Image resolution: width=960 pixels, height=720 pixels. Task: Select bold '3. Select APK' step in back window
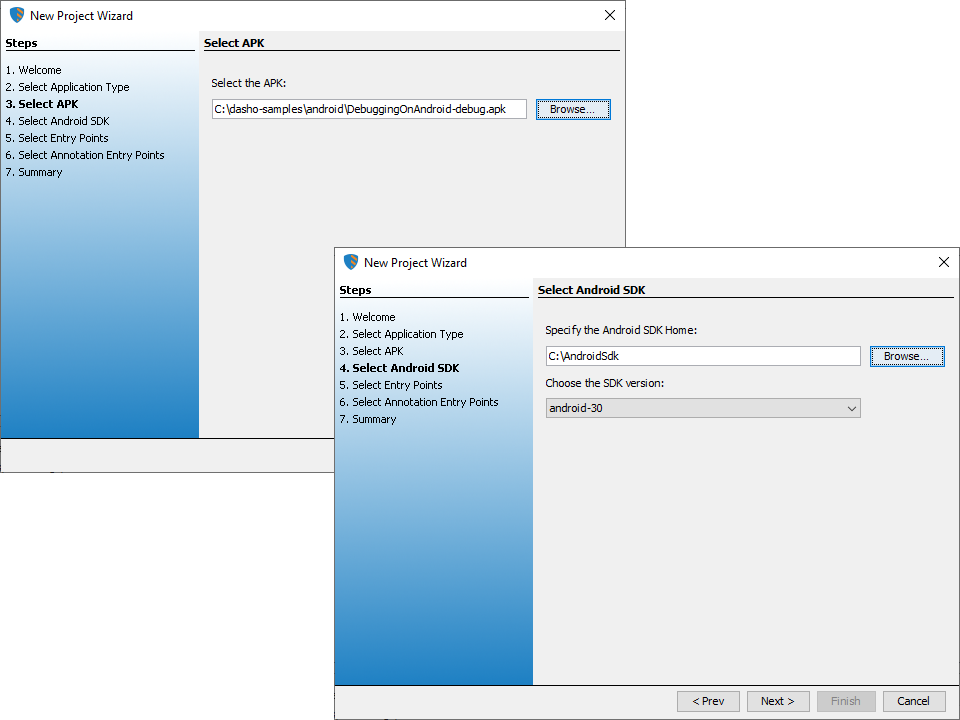(x=42, y=104)
